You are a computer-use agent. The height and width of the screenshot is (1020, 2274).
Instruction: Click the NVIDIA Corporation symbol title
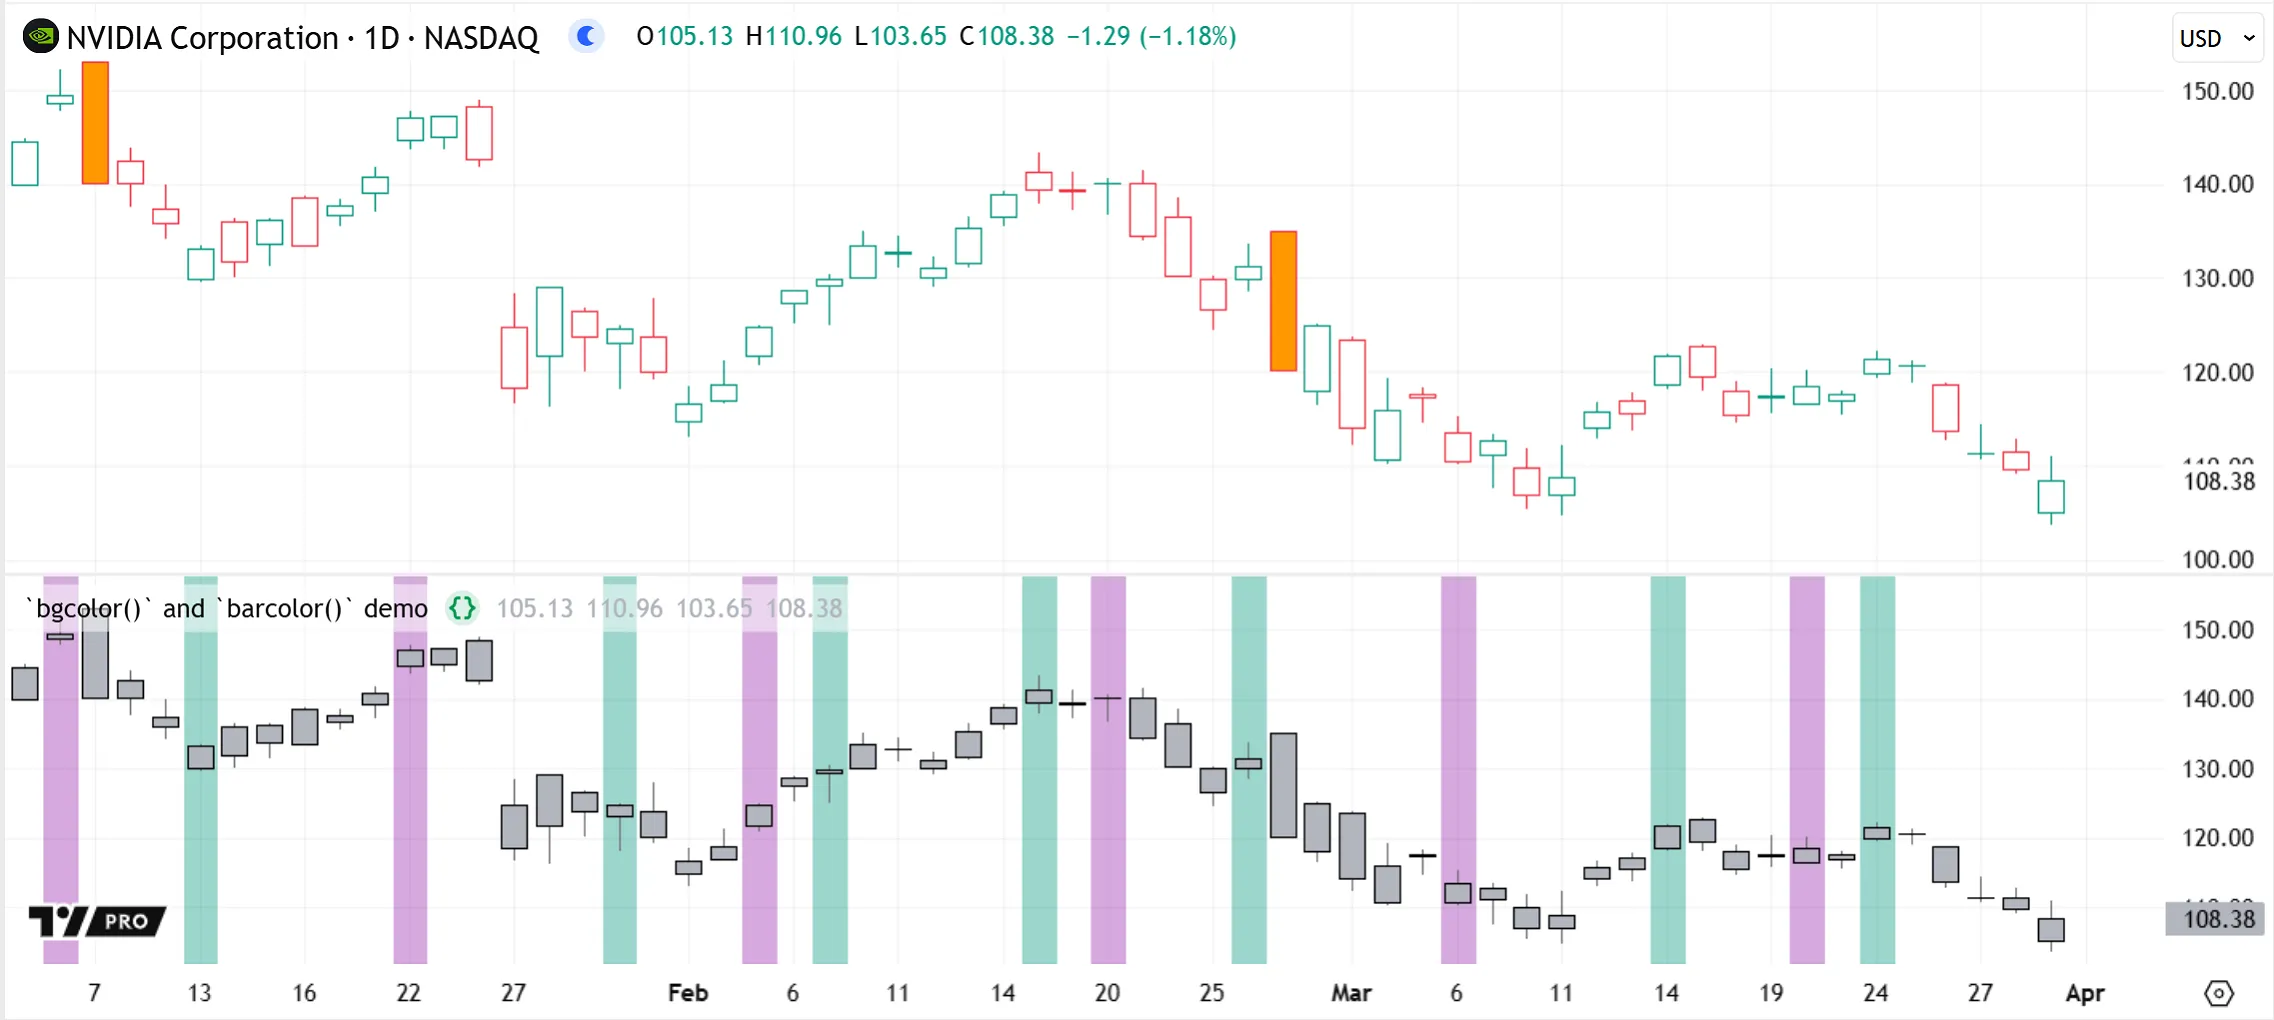(302, 38)
